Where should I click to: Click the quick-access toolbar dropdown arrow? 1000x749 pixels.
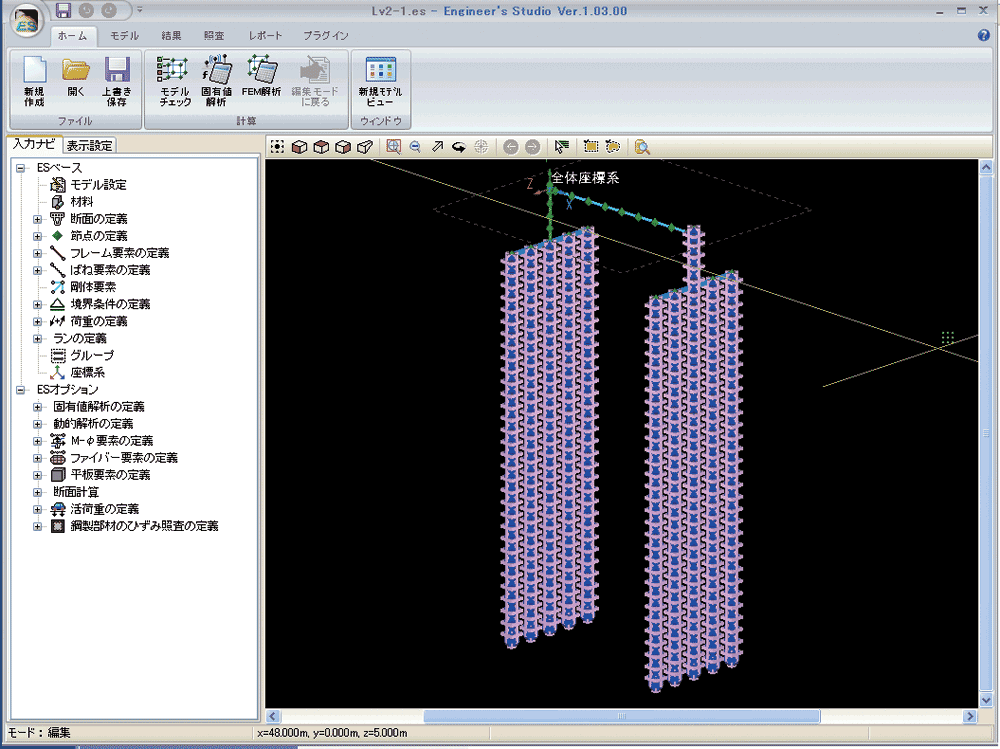point(140,10)
